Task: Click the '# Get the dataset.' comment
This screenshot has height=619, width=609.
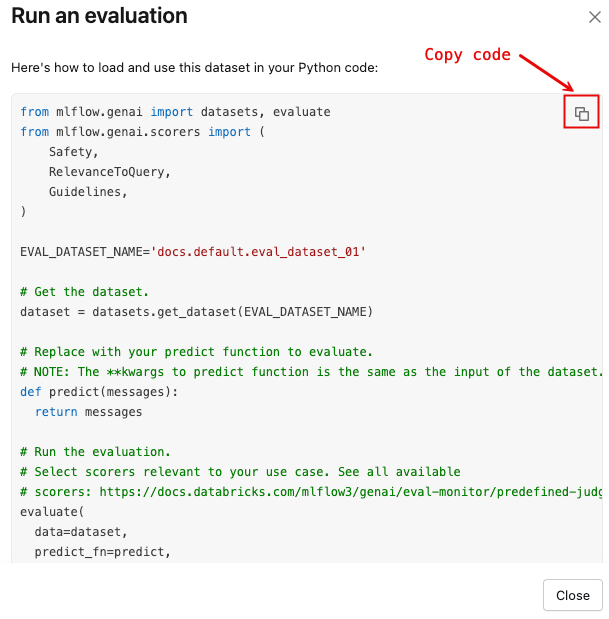Action: click(x=84, y=292)
